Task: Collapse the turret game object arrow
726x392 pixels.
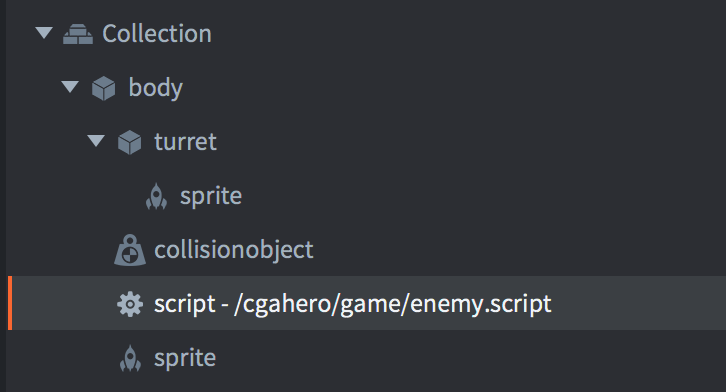Action: click(96, 140)
